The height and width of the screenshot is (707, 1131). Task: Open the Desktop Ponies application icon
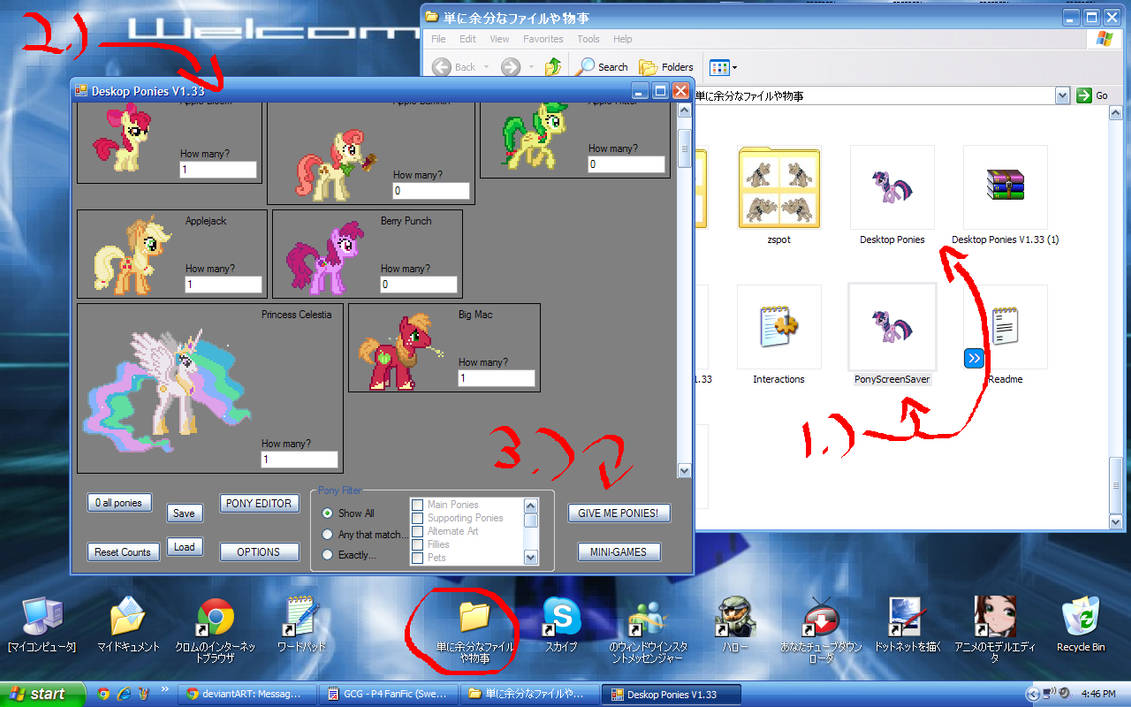[892, 188]
